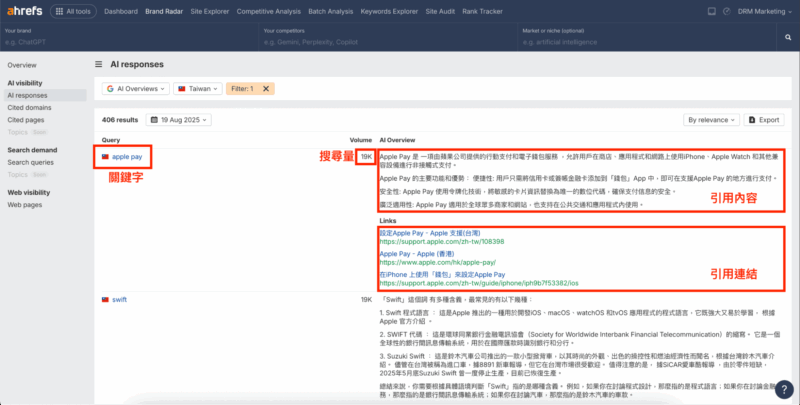This screenshot has width=800, height=405.
Task: Toggle sidebar with hamburger icon
Action: point(98,64)
